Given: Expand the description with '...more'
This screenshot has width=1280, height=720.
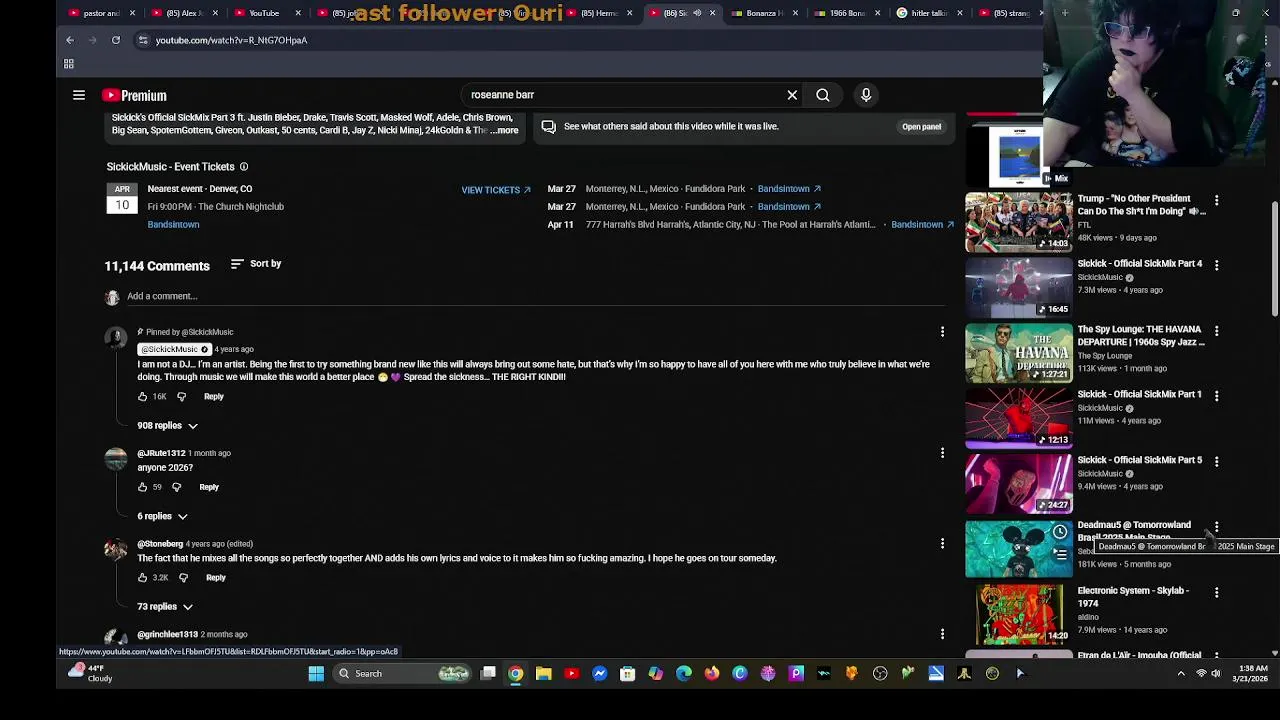Looking at the screenshot, I should pyautogui.click(x=504, y=130).
